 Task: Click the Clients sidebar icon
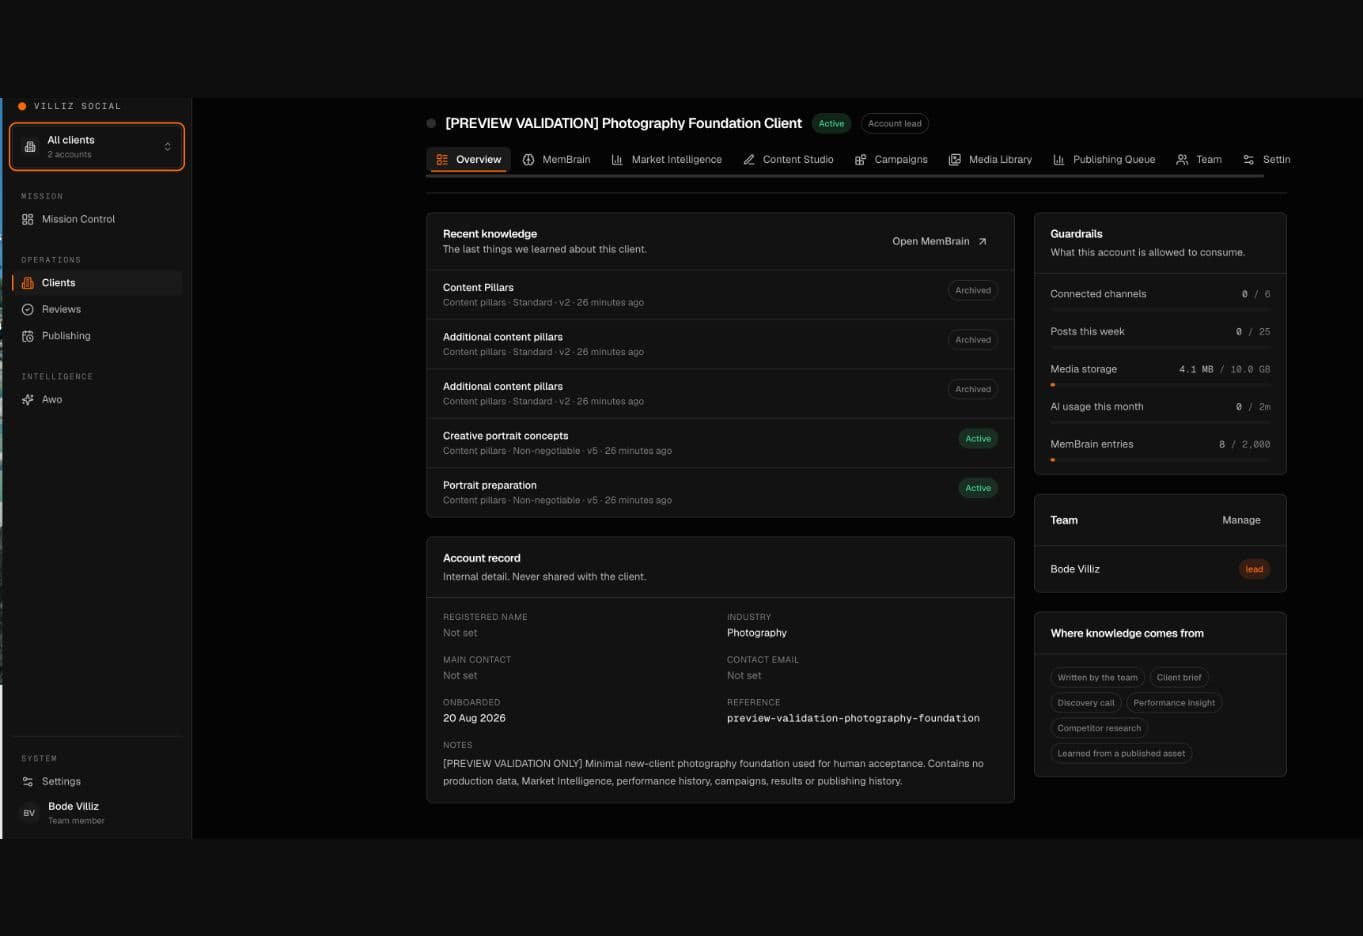click(28, 283)
